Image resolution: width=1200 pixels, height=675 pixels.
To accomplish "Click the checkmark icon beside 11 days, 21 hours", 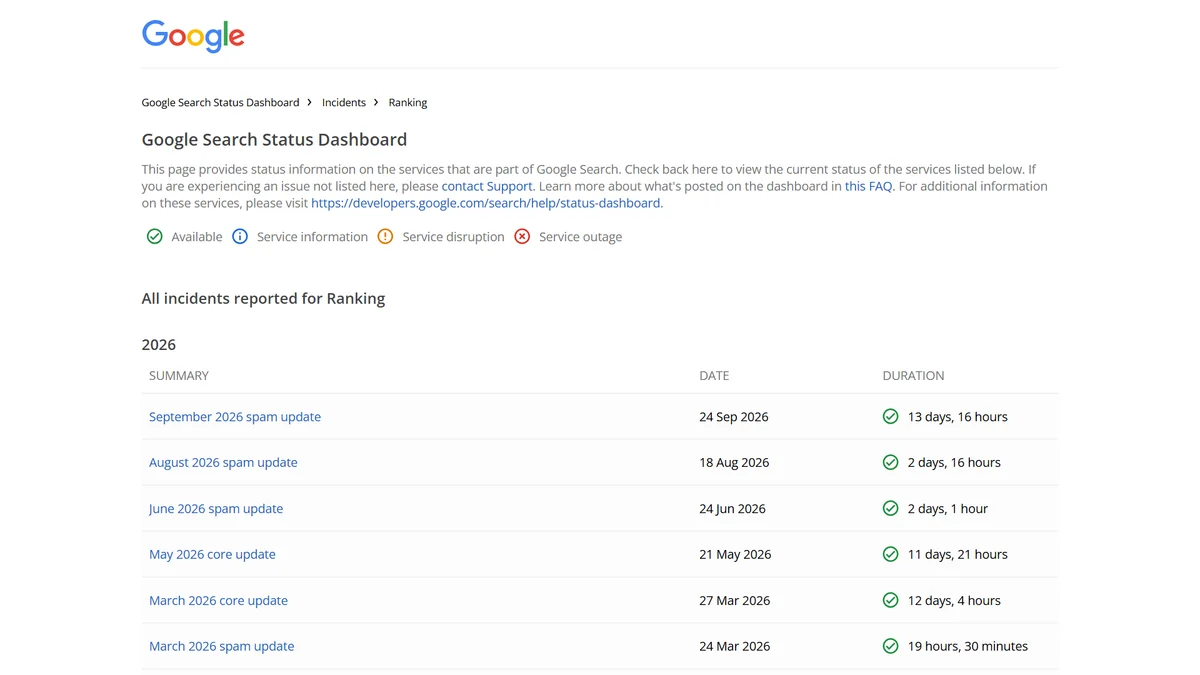I will pyautogui.click(x=890, y=554).
